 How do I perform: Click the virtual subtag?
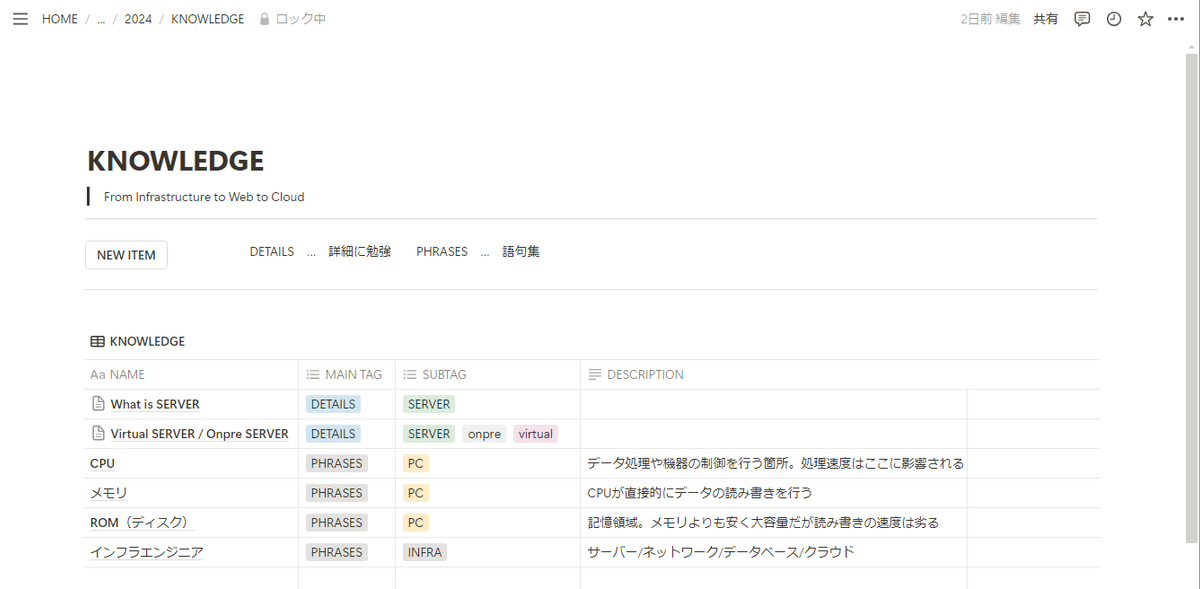(536, 434)
